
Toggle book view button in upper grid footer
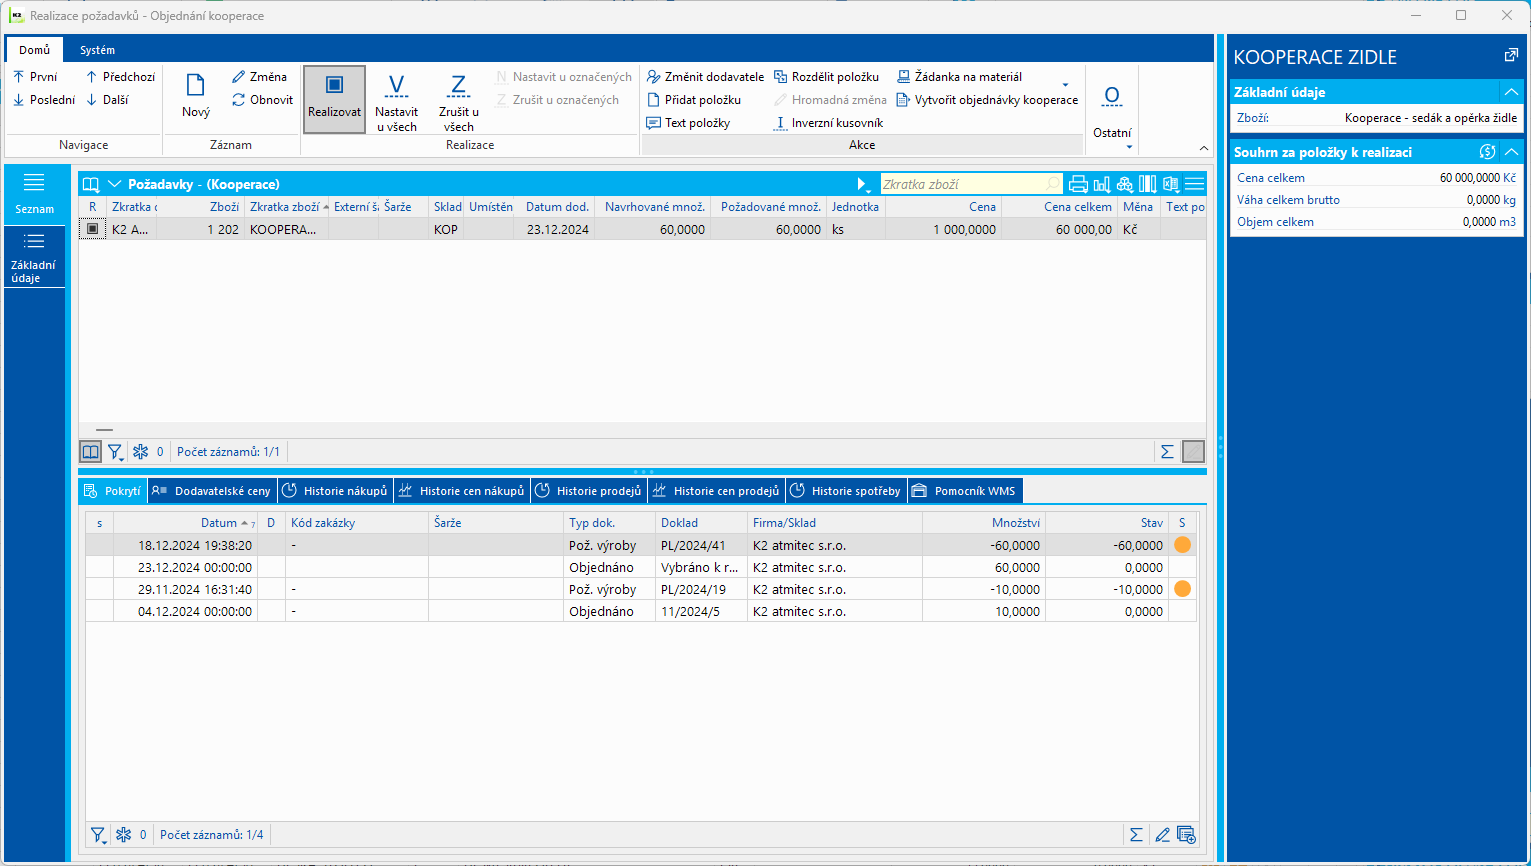[91, 452]
